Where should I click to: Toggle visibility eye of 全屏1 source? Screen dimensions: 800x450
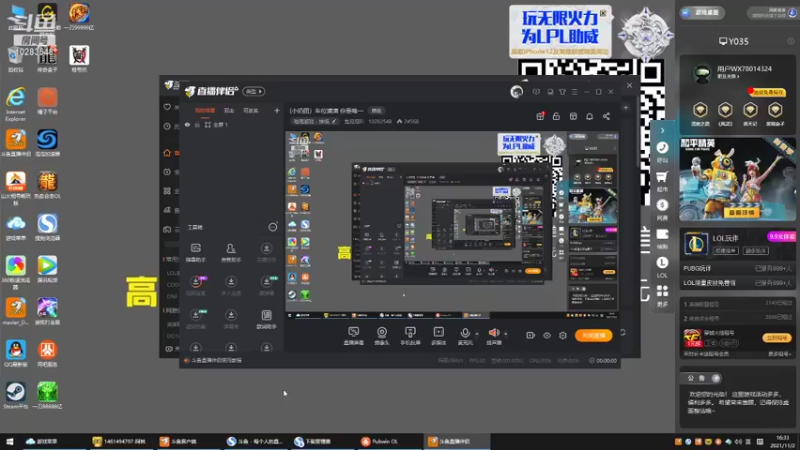[x=187, y=125]
